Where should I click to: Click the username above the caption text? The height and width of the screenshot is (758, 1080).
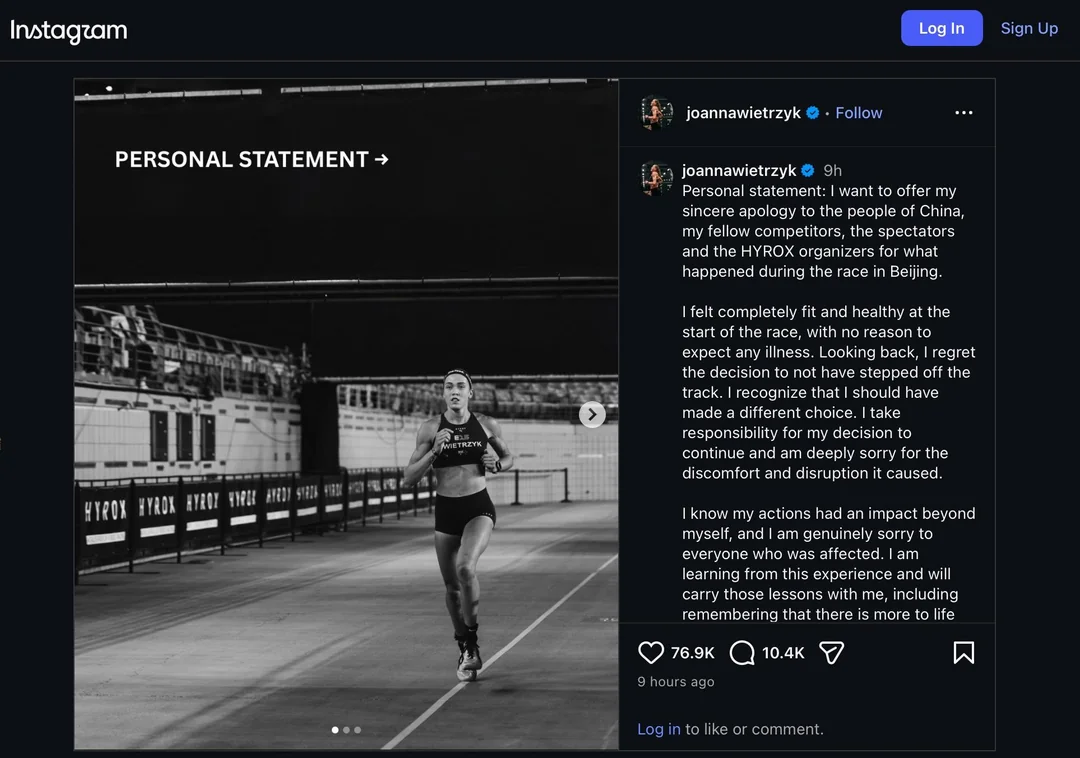click(x=738, y=170)
